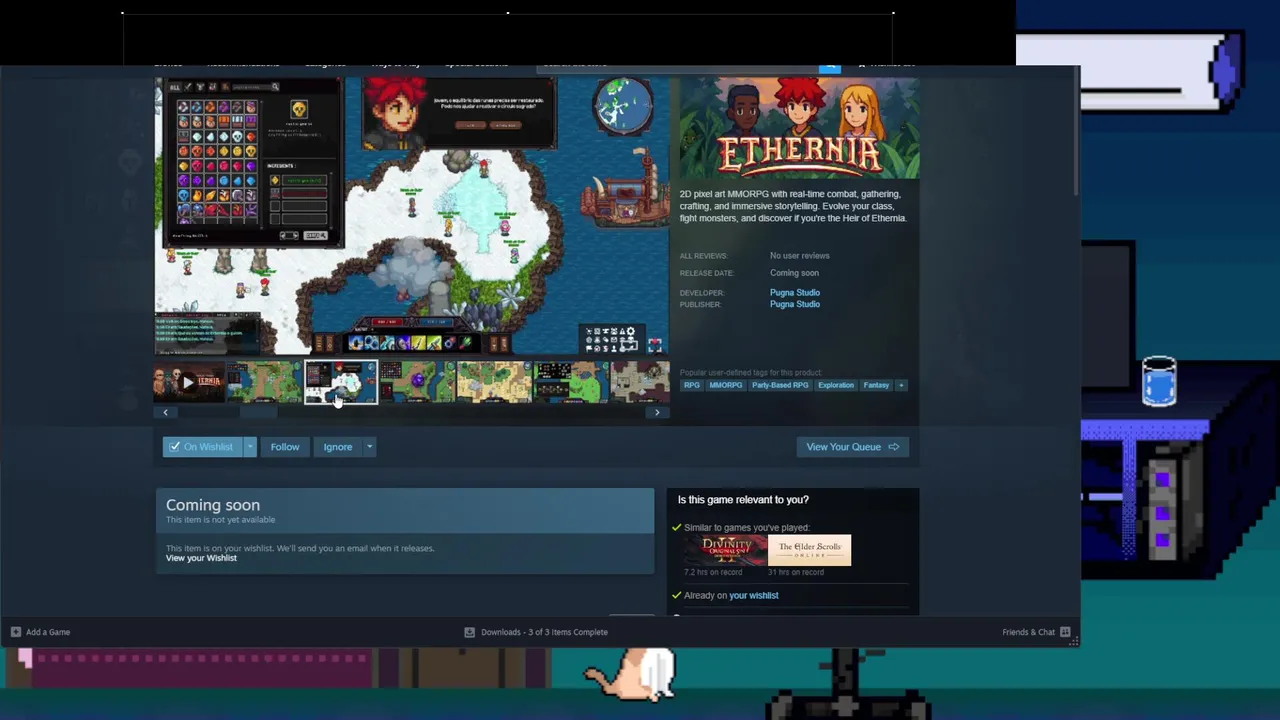Screen dimensions: 1280x720
Task: Select the MMORPG tag
Action: [726, 385]
